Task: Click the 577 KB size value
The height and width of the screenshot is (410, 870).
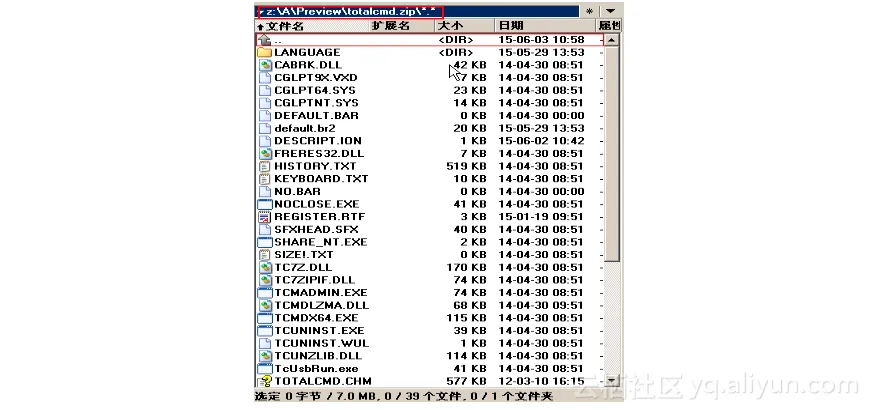Action: click(466, 382)
